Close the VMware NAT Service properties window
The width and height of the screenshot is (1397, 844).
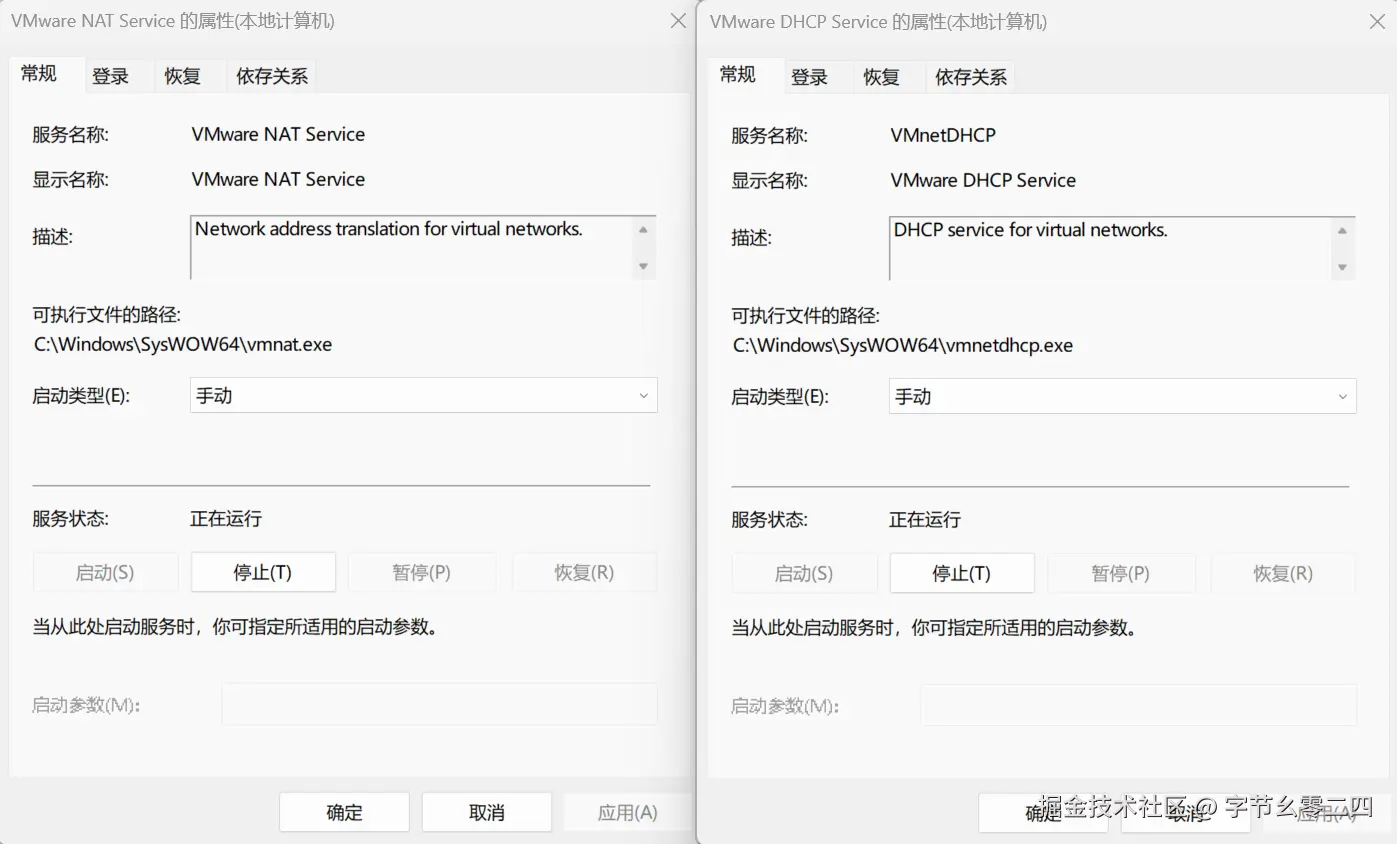click(677, 21)
